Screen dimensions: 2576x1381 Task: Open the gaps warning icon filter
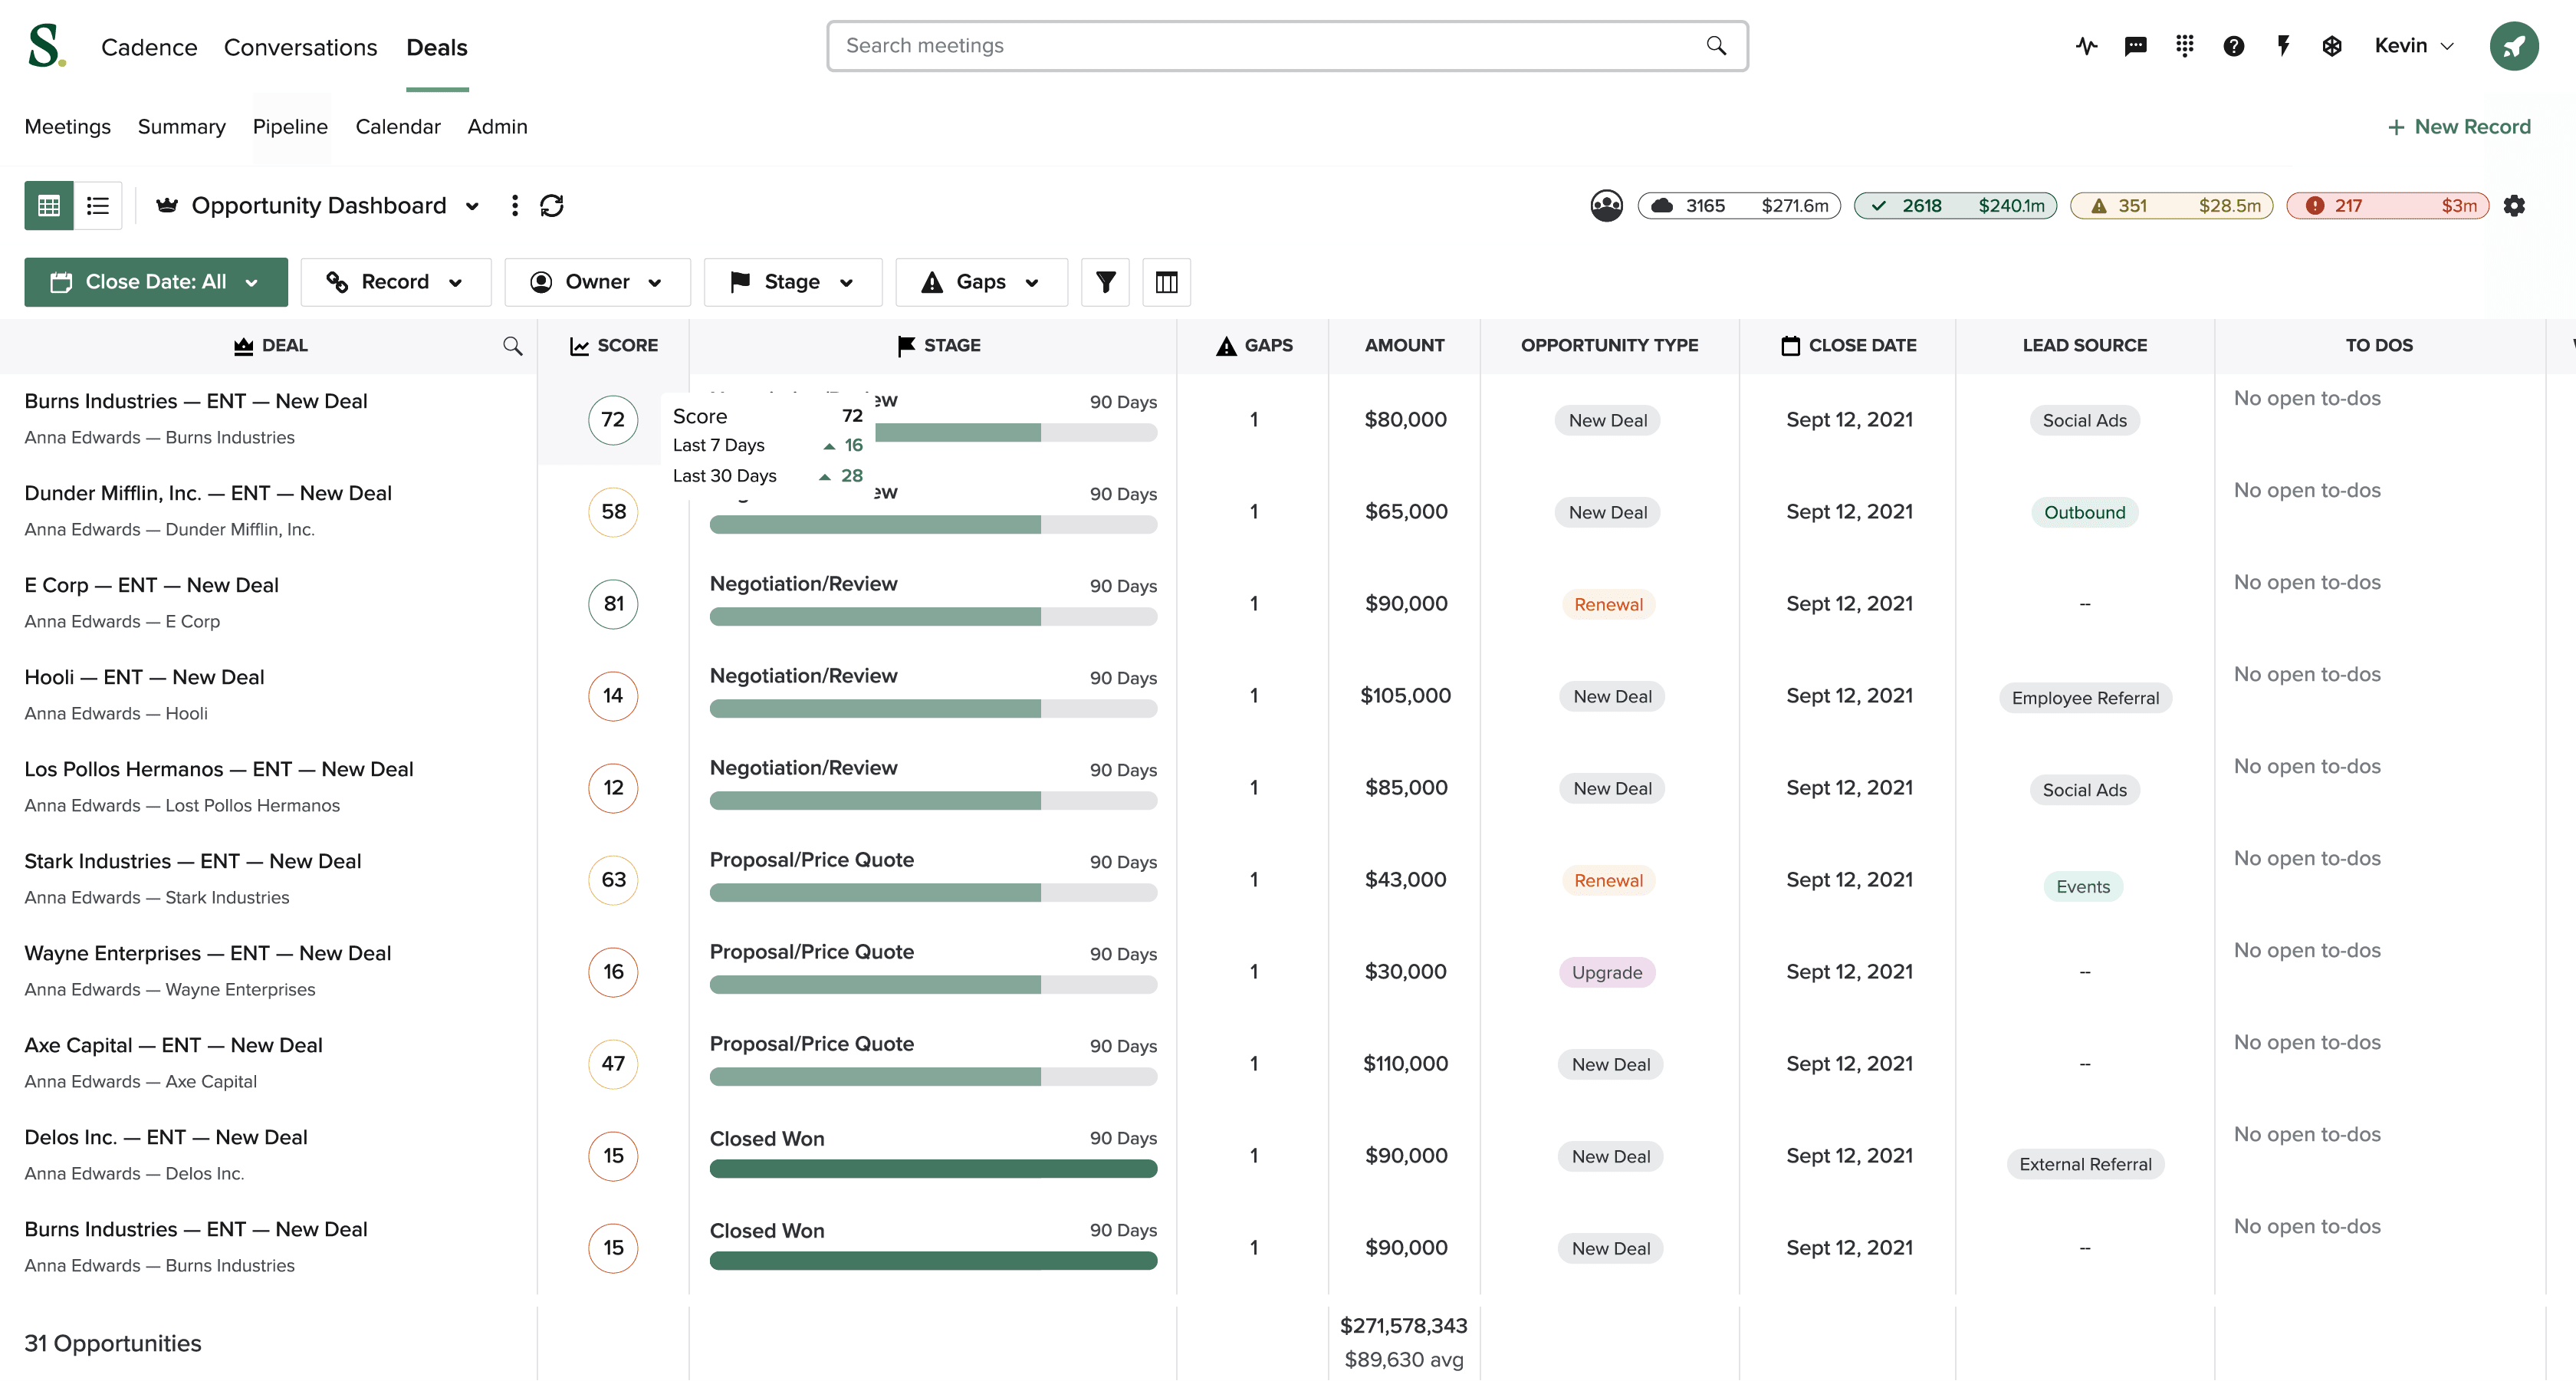[x=980, y=281]
